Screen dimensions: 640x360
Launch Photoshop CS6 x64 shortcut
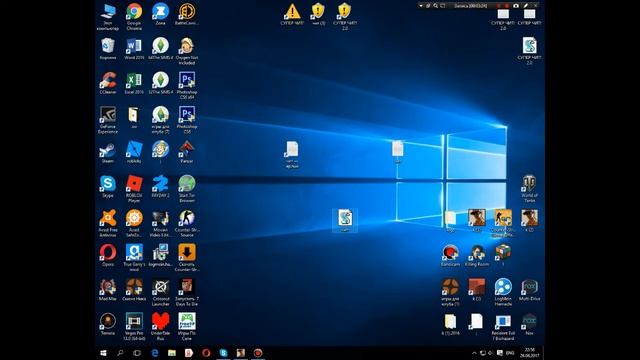pos(187,85)
